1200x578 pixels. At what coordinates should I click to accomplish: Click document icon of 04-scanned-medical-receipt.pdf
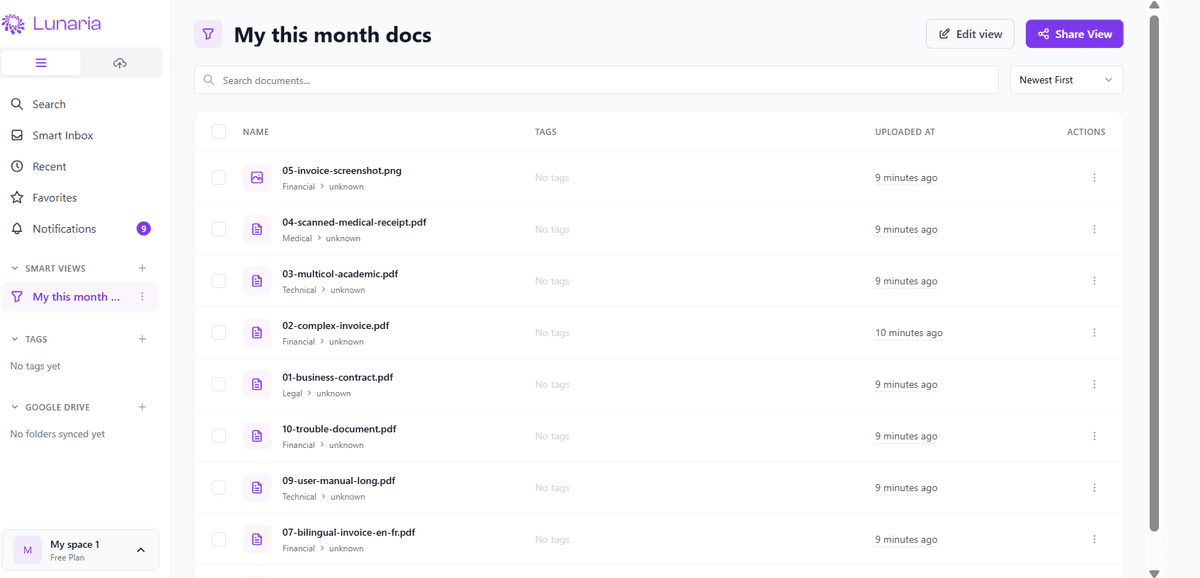point(257,229)
